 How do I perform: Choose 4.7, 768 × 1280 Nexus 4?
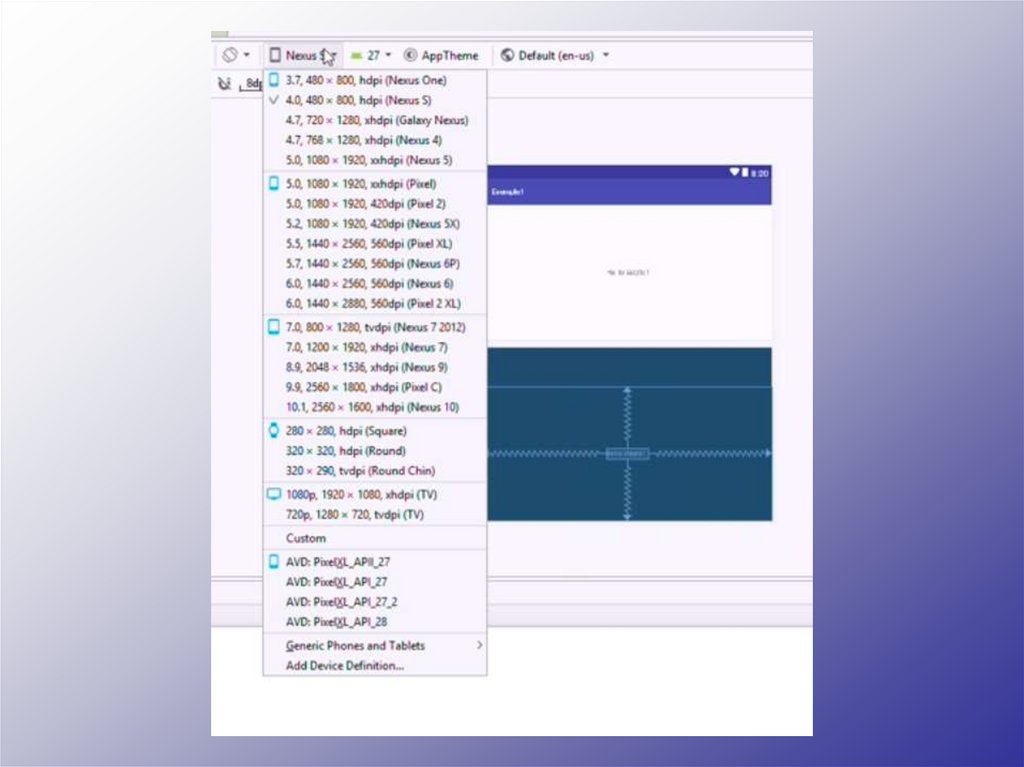point(375,140)
